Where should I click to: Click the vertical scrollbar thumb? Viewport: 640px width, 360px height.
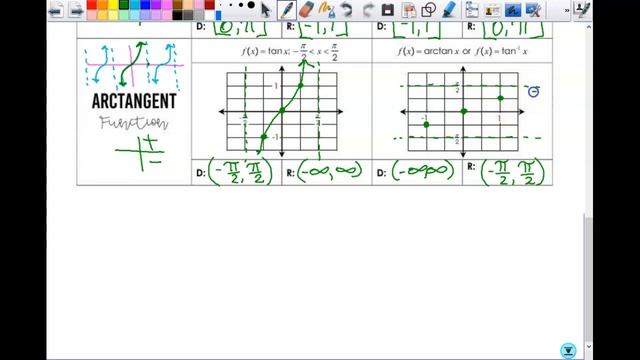tap(588, 278)
